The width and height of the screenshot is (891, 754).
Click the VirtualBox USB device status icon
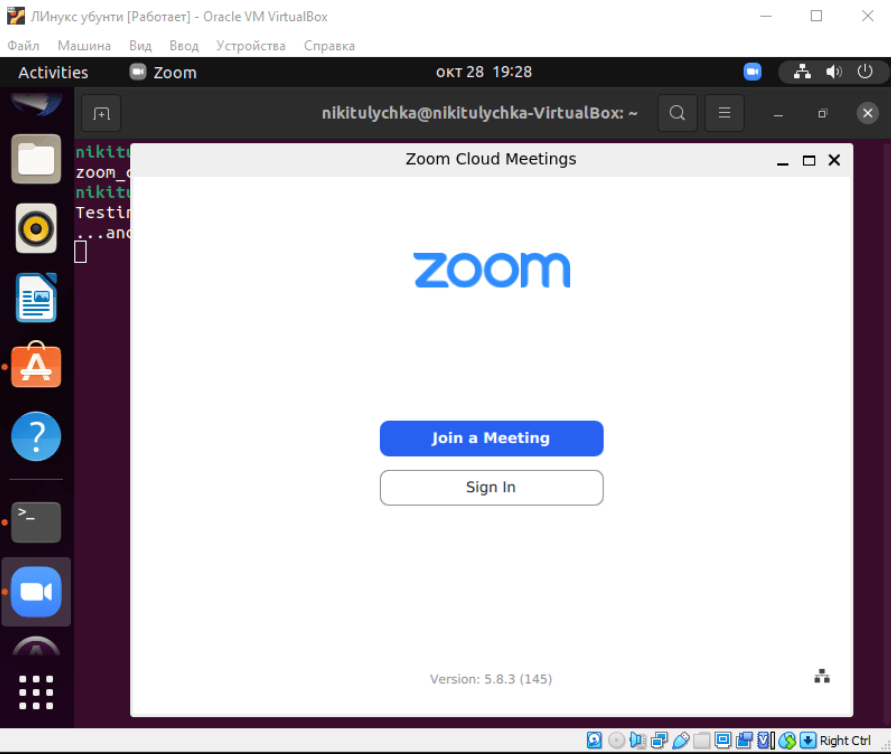[x=681, y=741]
